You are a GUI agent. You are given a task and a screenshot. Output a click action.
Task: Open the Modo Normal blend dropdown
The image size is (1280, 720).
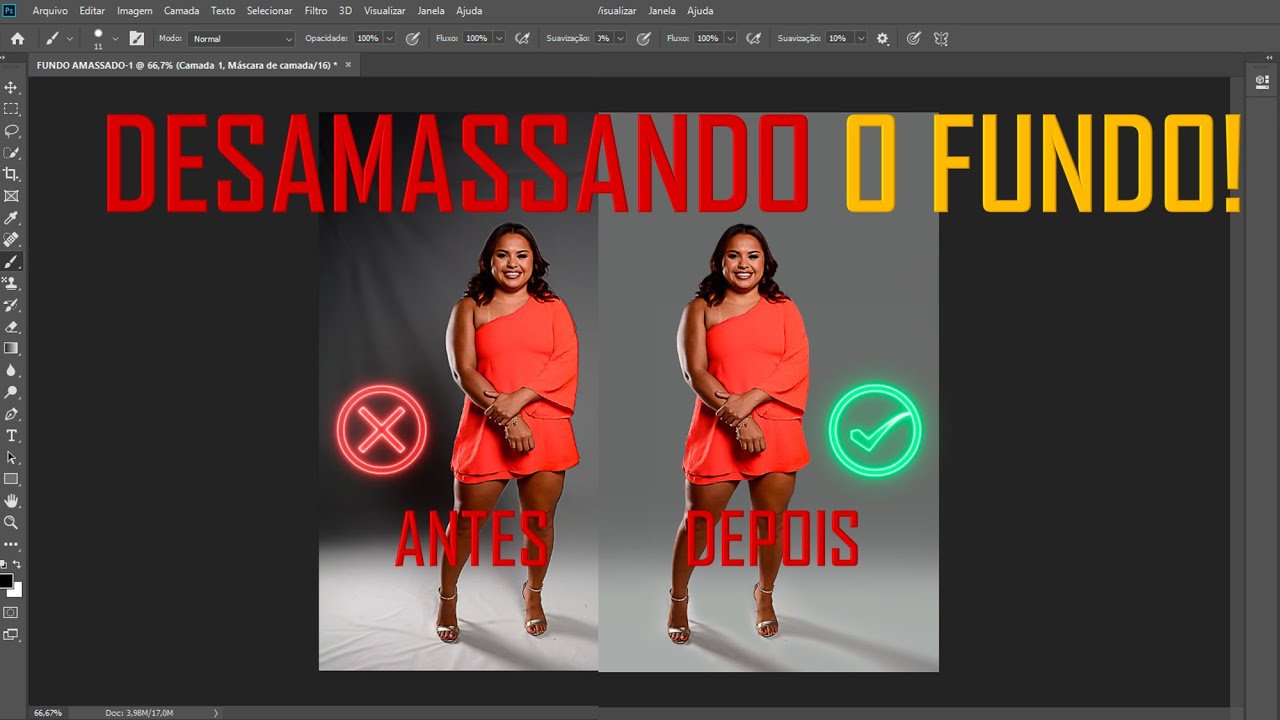241,38
